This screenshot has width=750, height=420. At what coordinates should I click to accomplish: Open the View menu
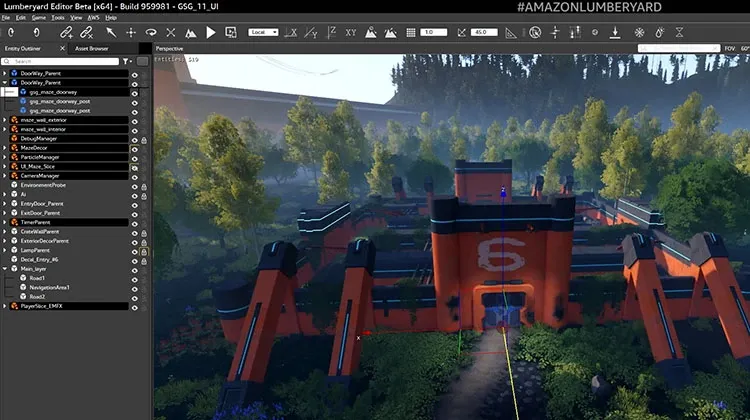click(x=76, y=18)
